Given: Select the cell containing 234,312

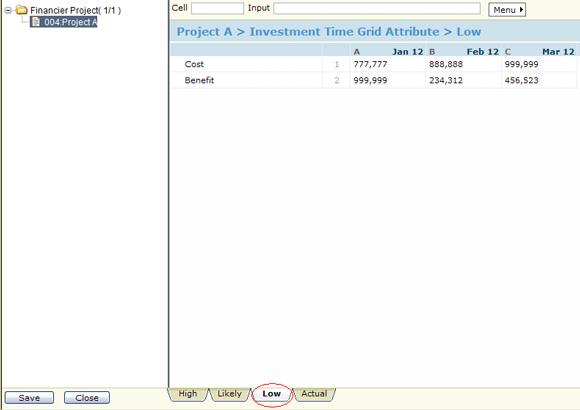Looking at the screenshot, I should pyautogui.click(x=463, y=80).
